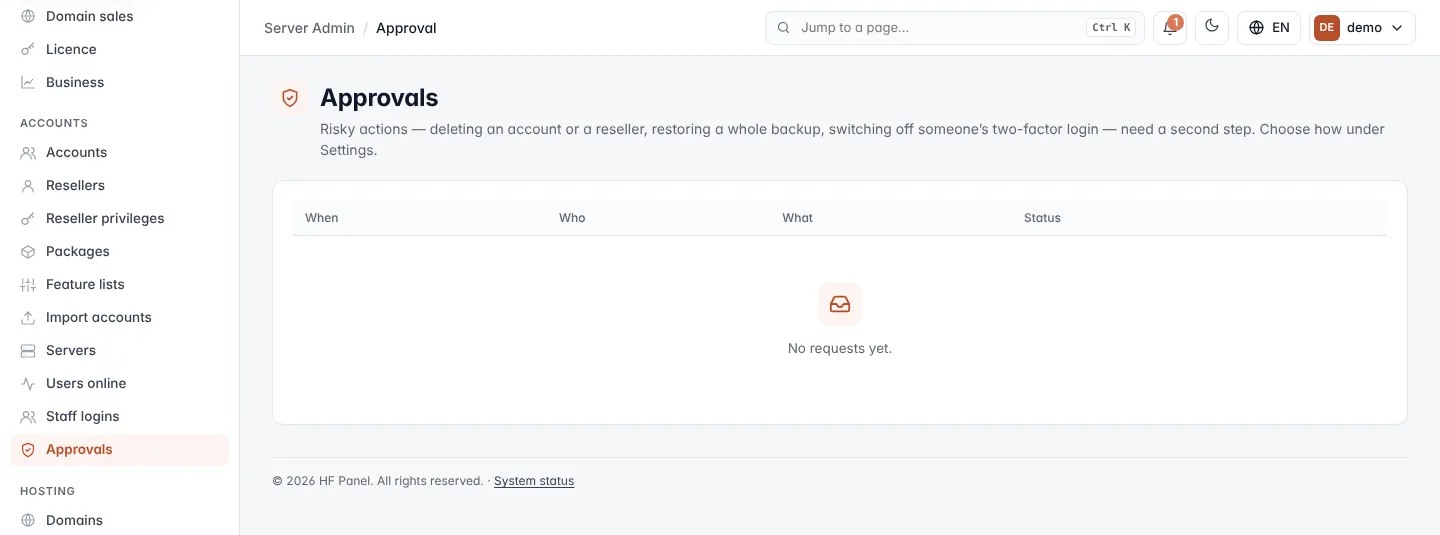Click the chart icon beside Business
The image size is (1440, 535).
pos(28,82)
